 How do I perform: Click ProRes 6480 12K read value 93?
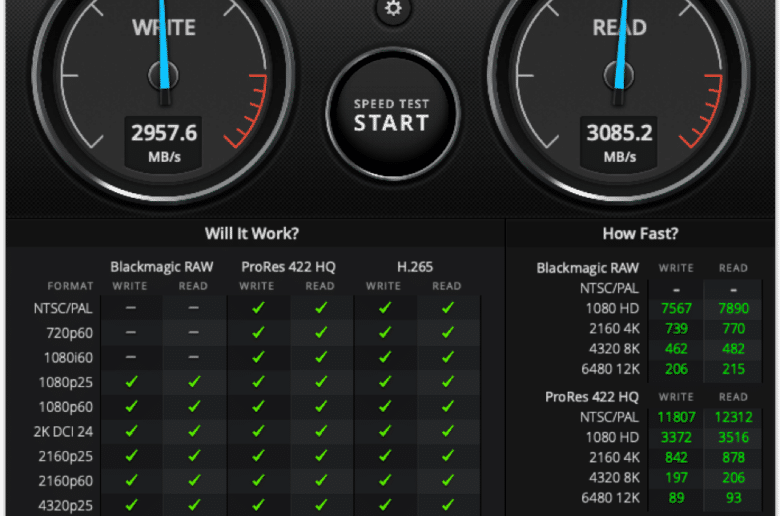coord(733,498)
